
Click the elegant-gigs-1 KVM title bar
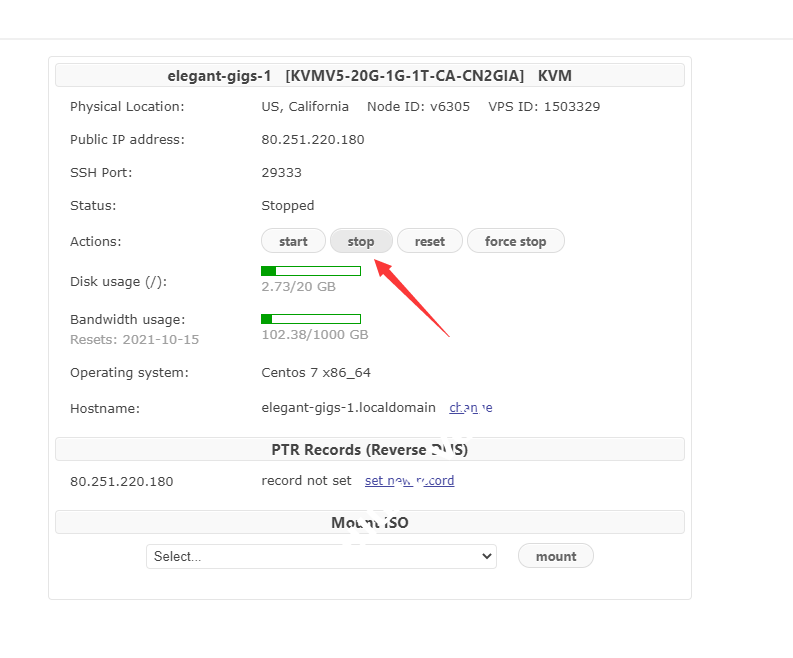(370, 75)
